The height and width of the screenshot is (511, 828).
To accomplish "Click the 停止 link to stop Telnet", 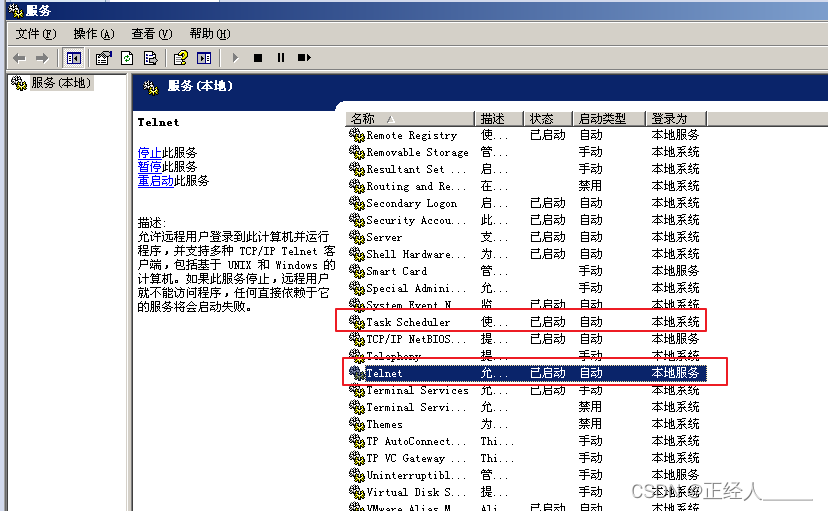I will (149, 153).
